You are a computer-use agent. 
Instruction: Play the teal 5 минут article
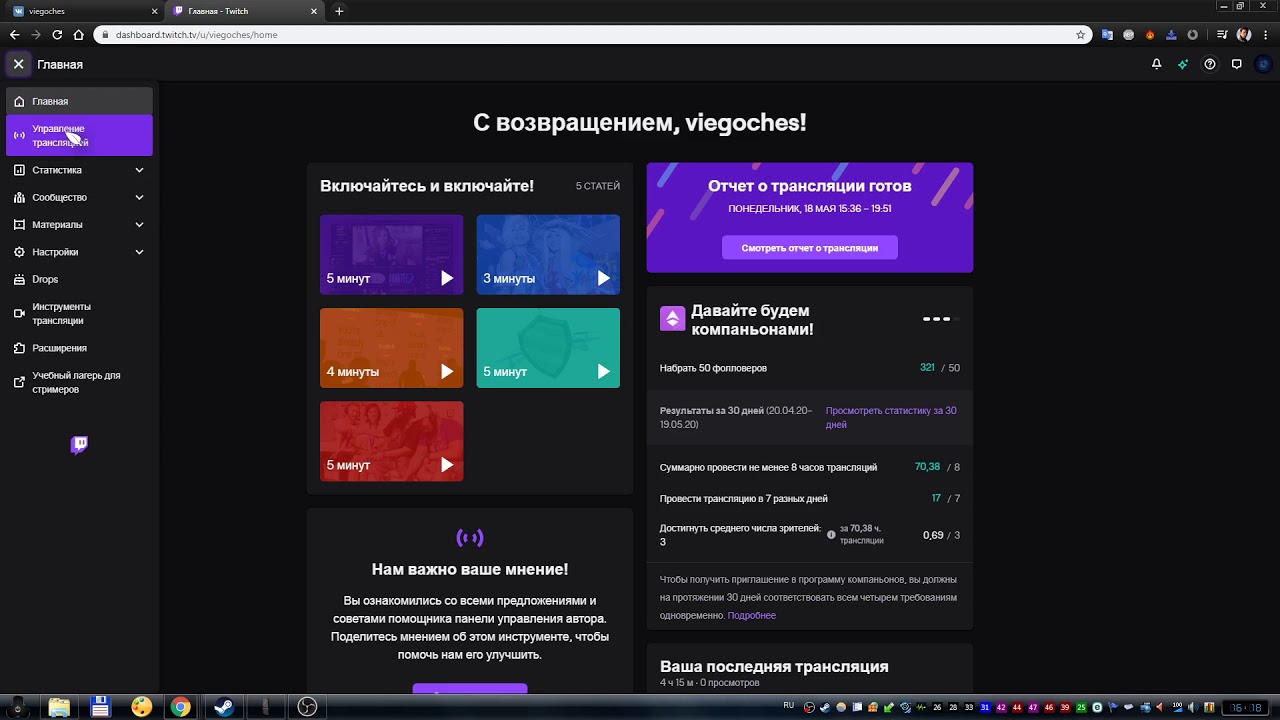(x=548, y=347)
